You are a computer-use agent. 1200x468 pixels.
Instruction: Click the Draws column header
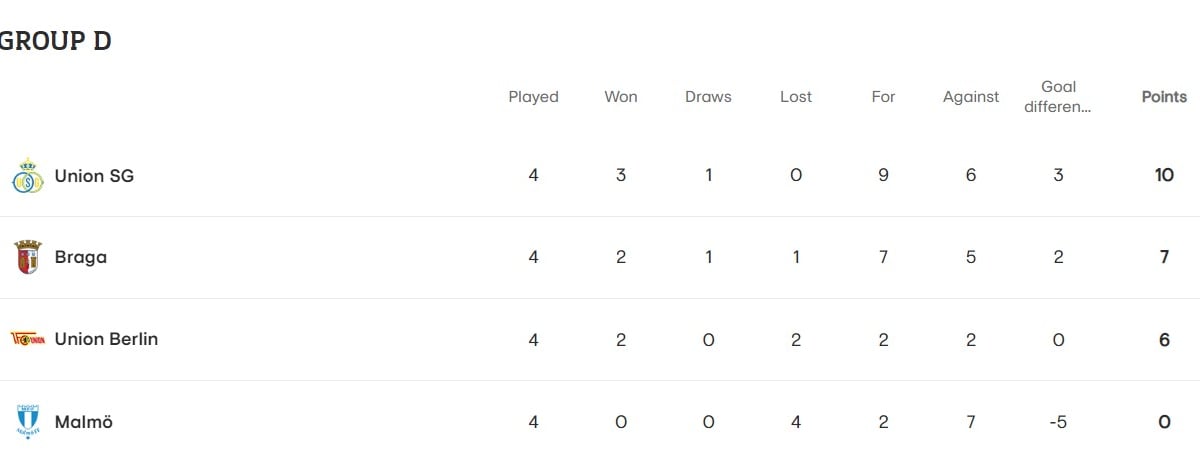click(x=708, y=97)
